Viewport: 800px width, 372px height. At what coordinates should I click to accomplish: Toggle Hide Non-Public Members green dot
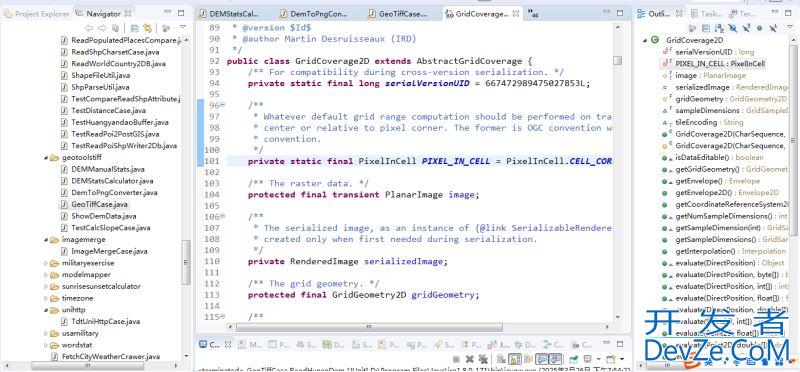coord(759,28)
